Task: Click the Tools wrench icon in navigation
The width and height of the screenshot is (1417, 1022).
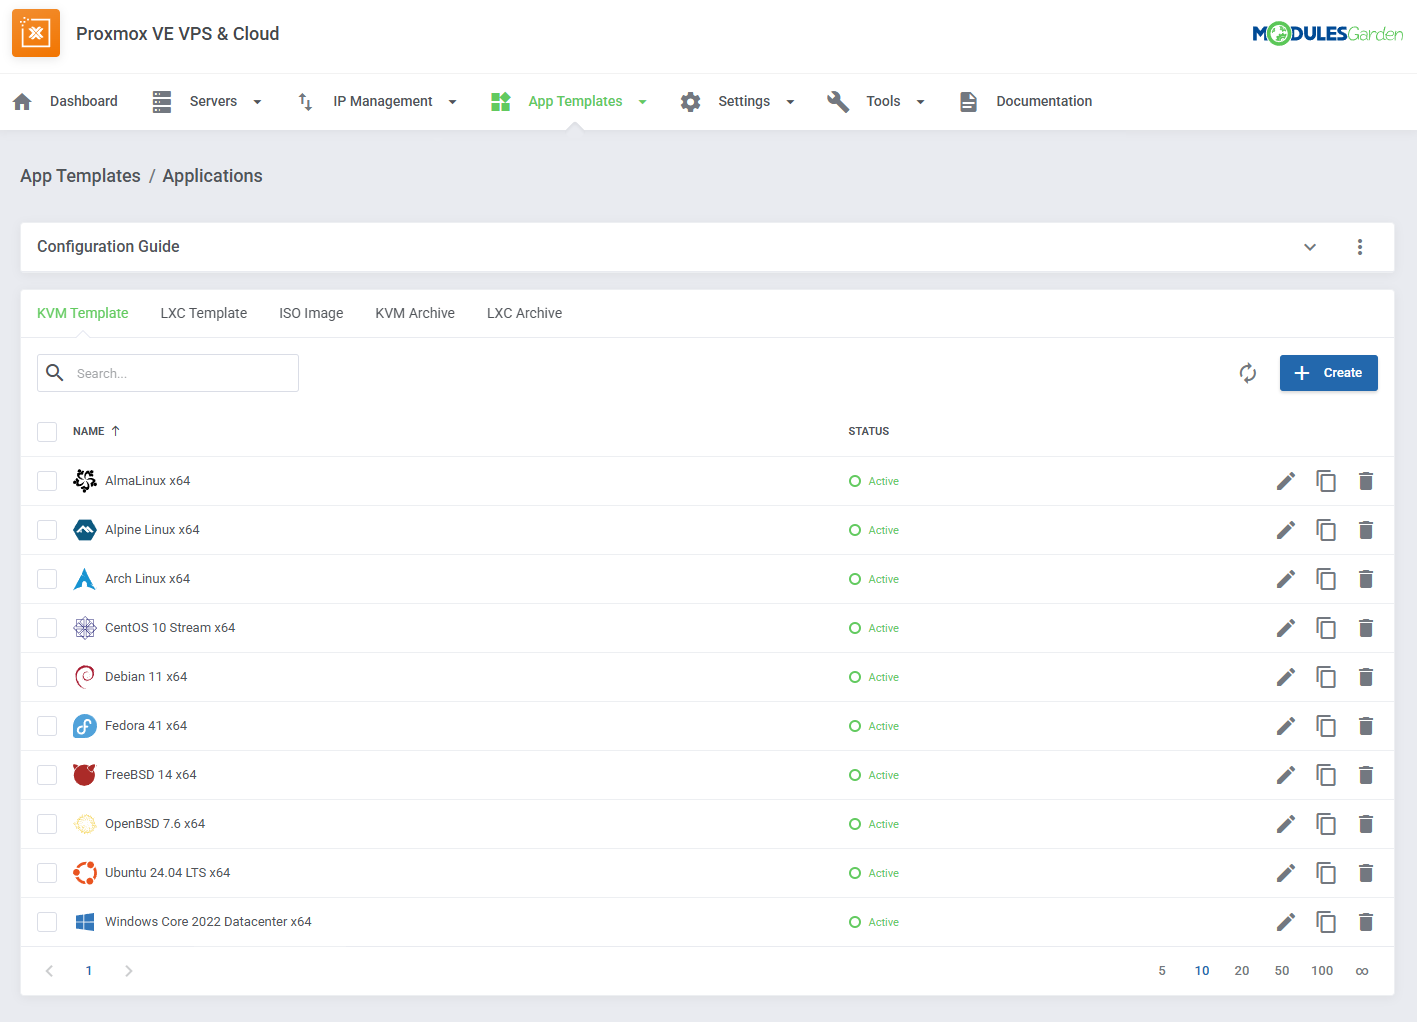Action: (838, 100)
